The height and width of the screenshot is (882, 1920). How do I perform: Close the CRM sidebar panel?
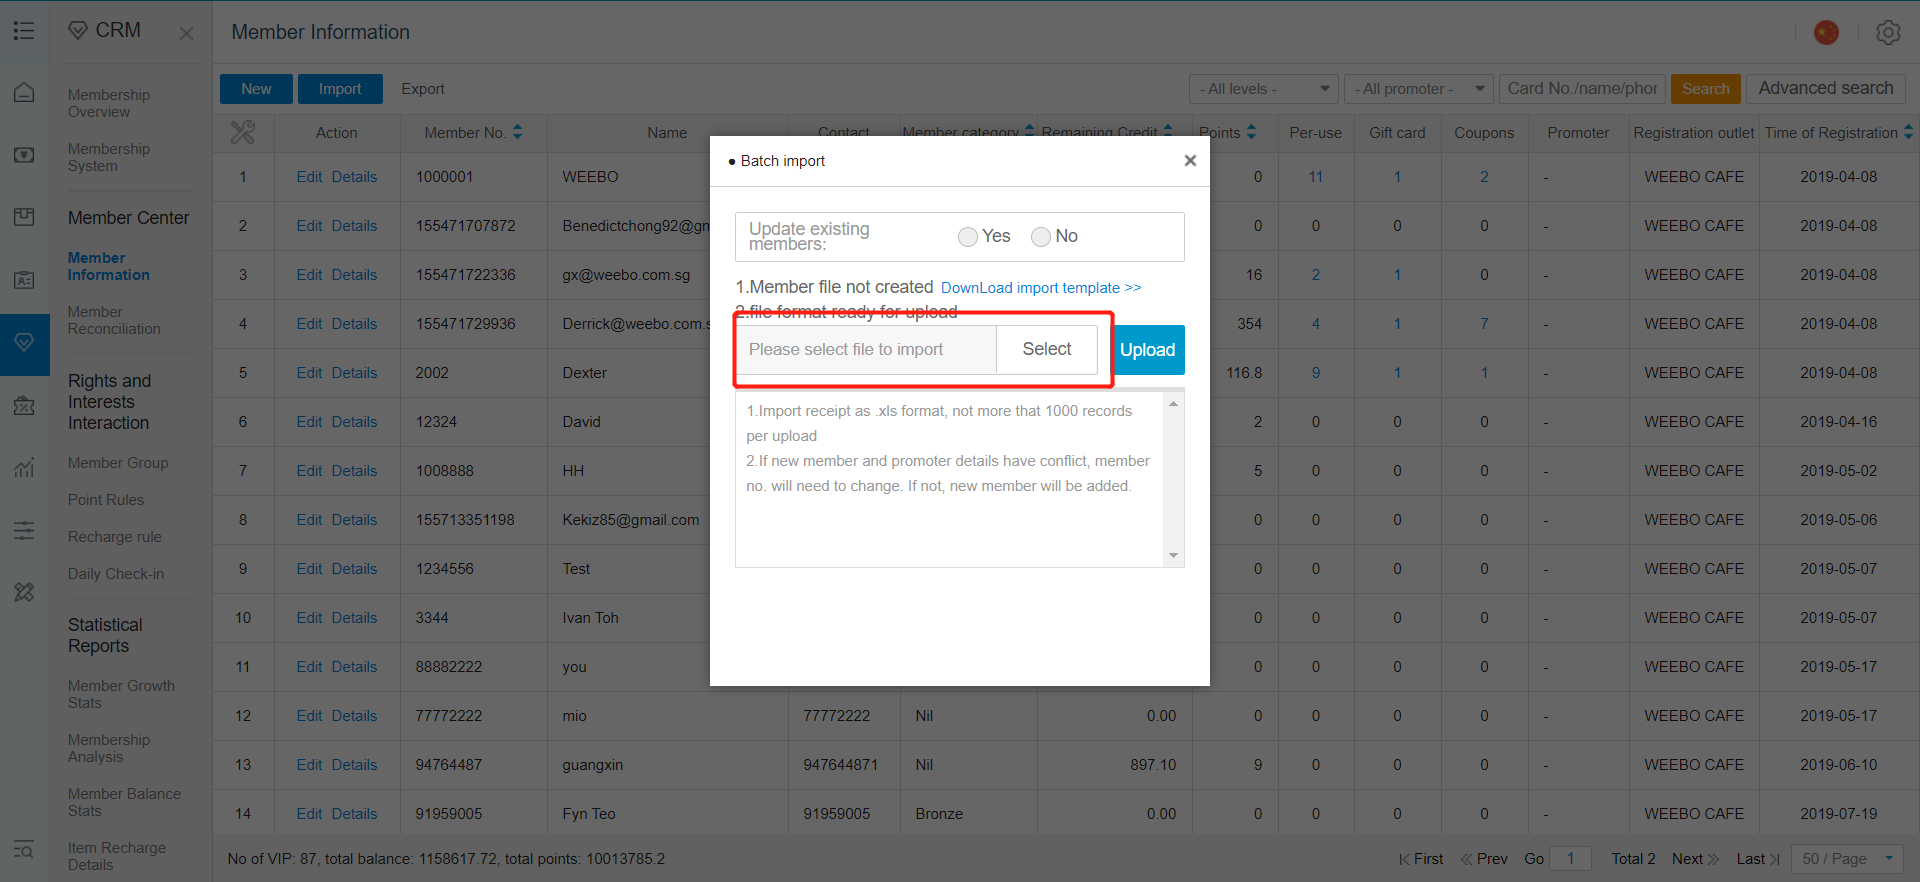(186, 33)
